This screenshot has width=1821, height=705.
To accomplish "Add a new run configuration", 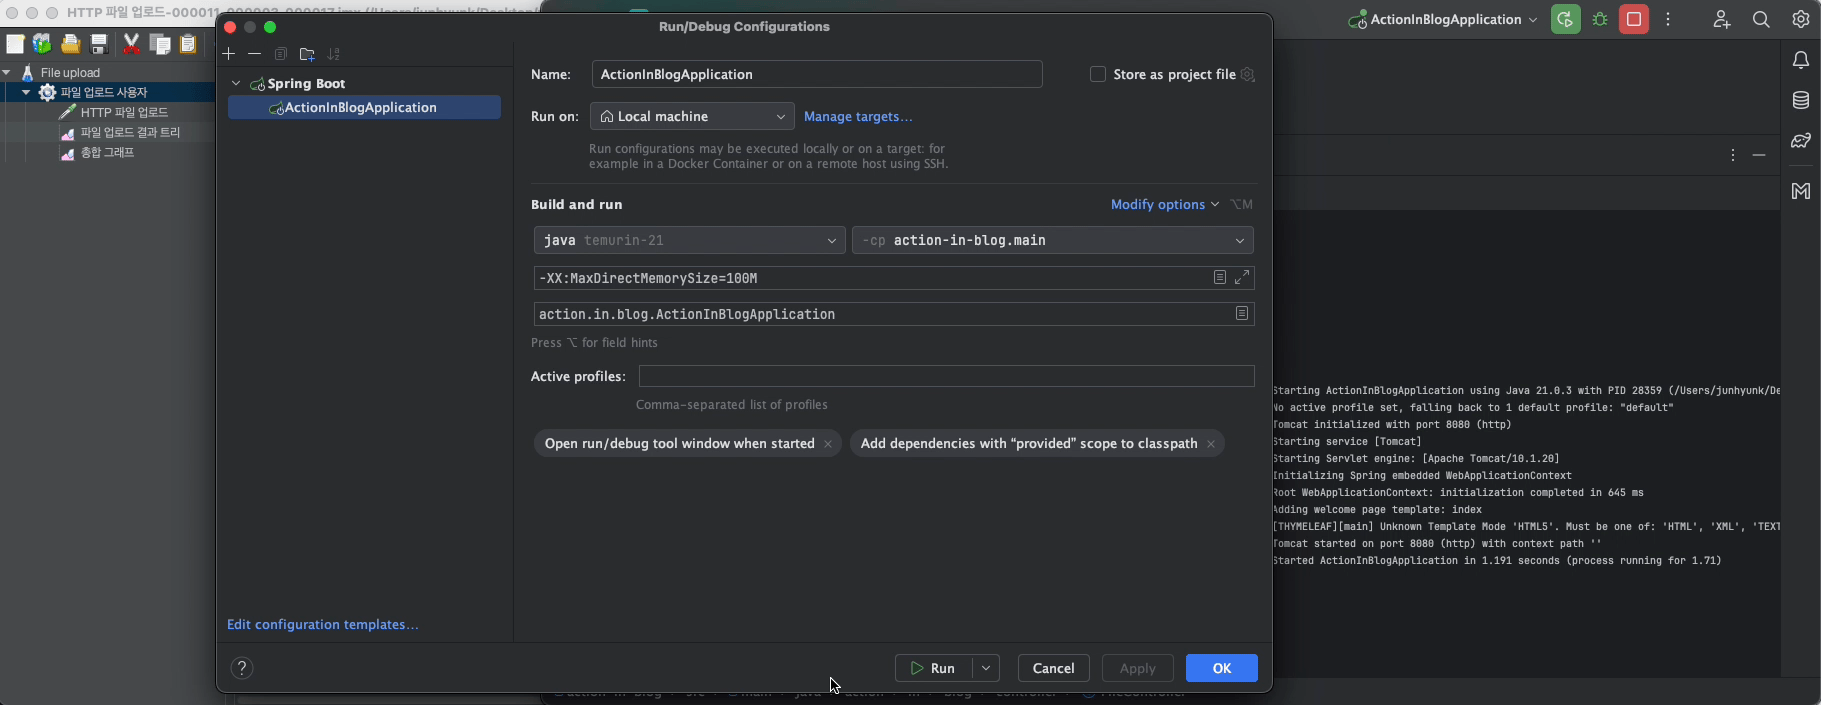I will tap(229, 54).
